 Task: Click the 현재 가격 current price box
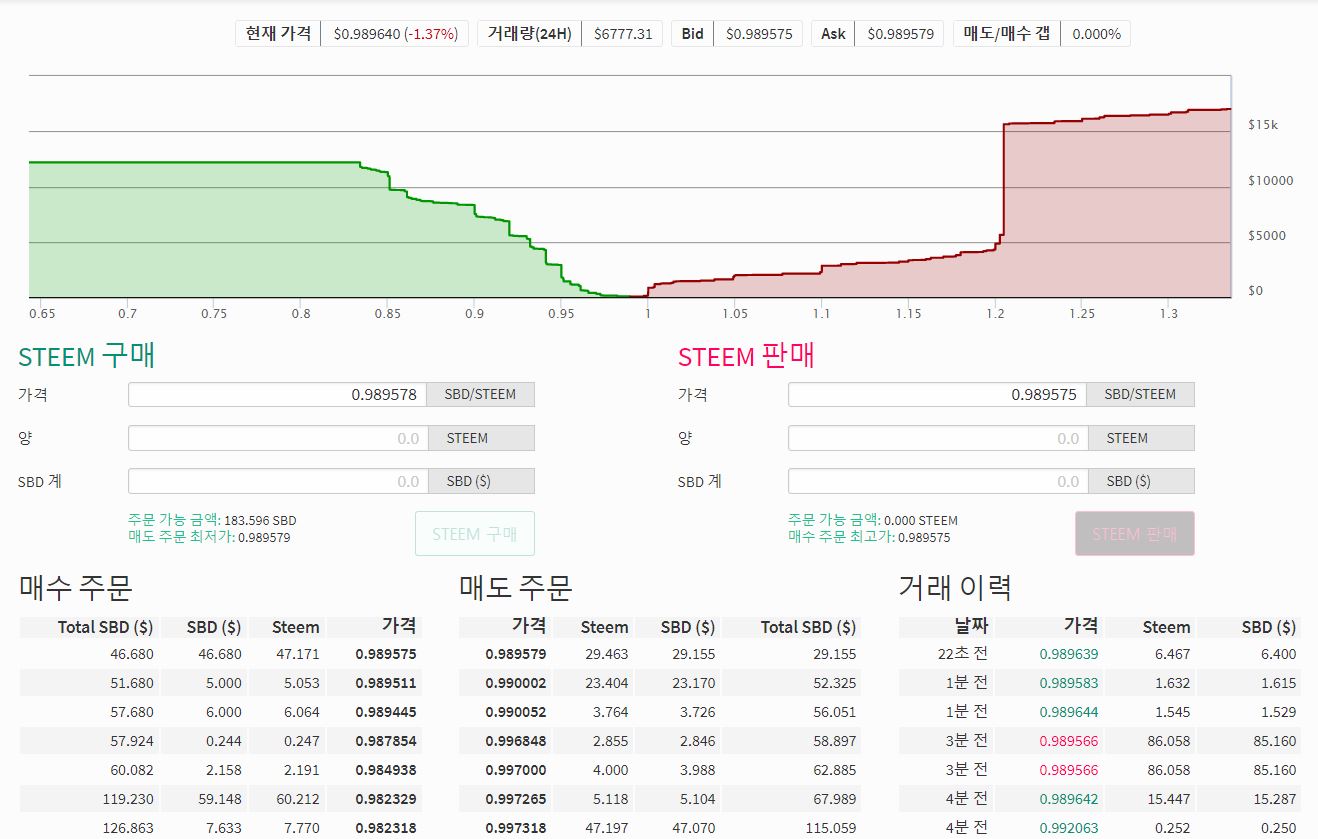click(352, 33)
